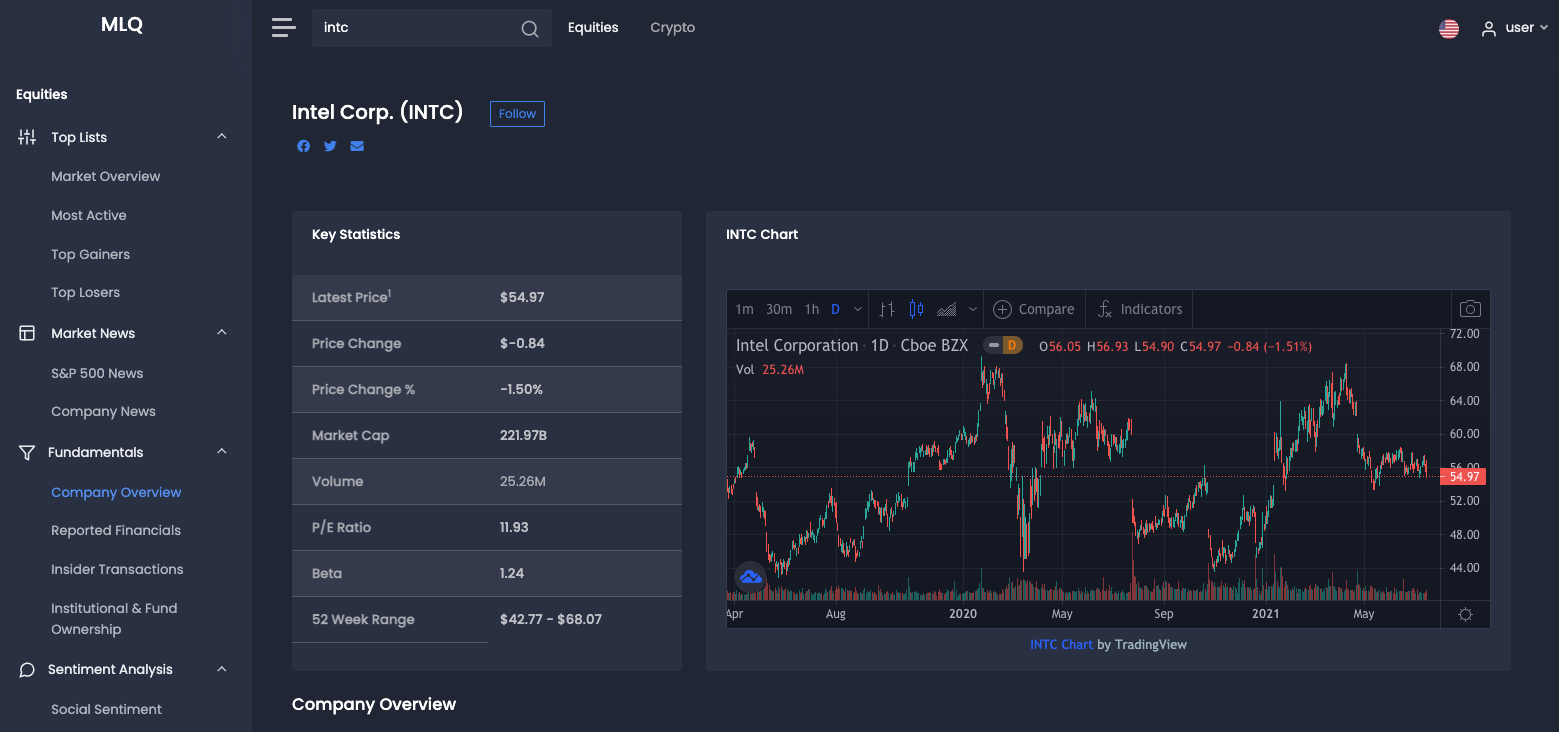1559x732 pixels.
Task: Click the Top Lists sliders icon
Action: click(x=27, y=137)
